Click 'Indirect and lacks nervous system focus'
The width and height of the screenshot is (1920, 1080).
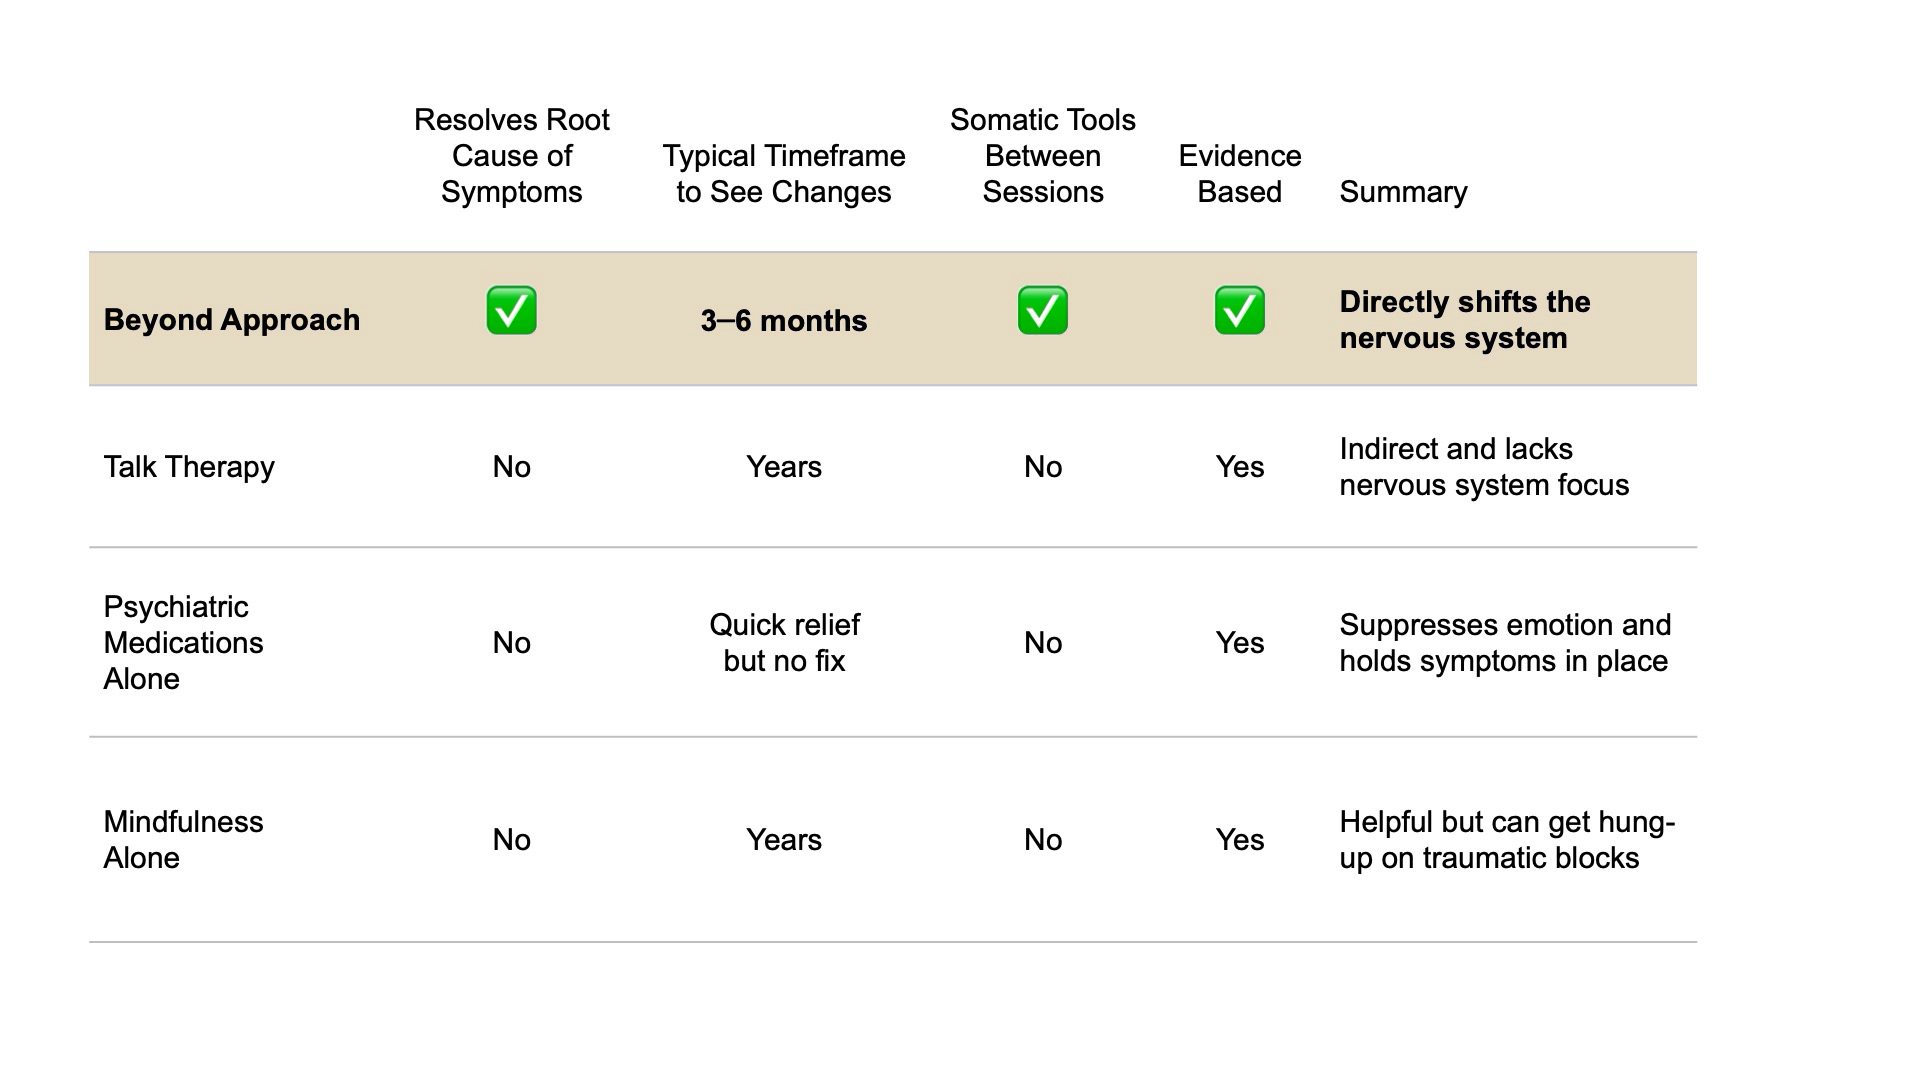point(1484,467)
